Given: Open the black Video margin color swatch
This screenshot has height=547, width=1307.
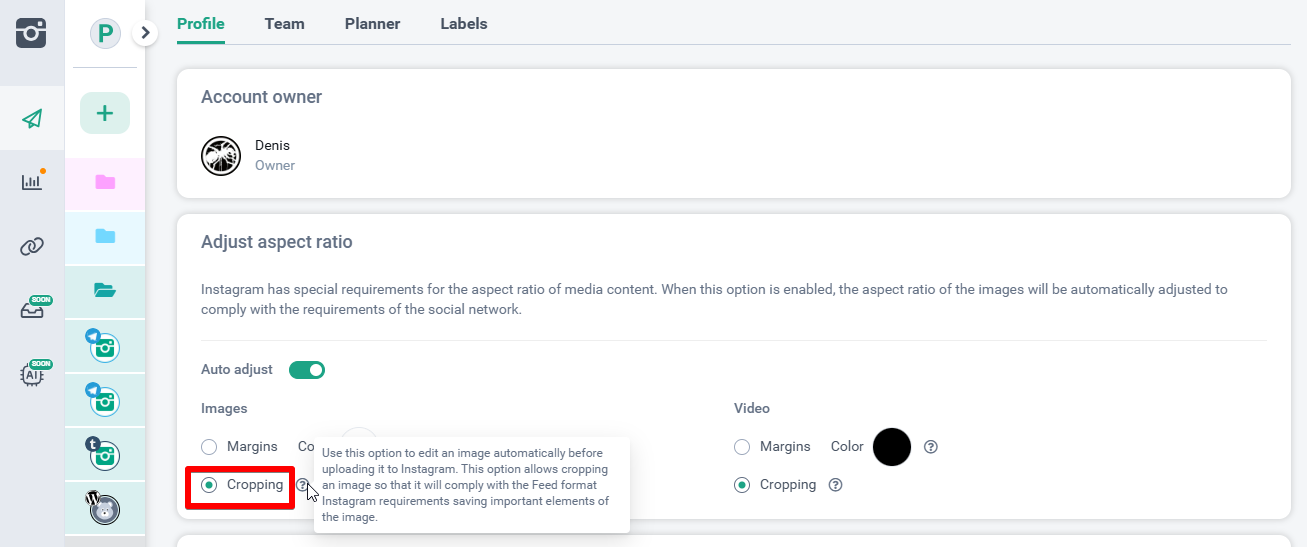Looking at the screenshot, I should point(892,447).
